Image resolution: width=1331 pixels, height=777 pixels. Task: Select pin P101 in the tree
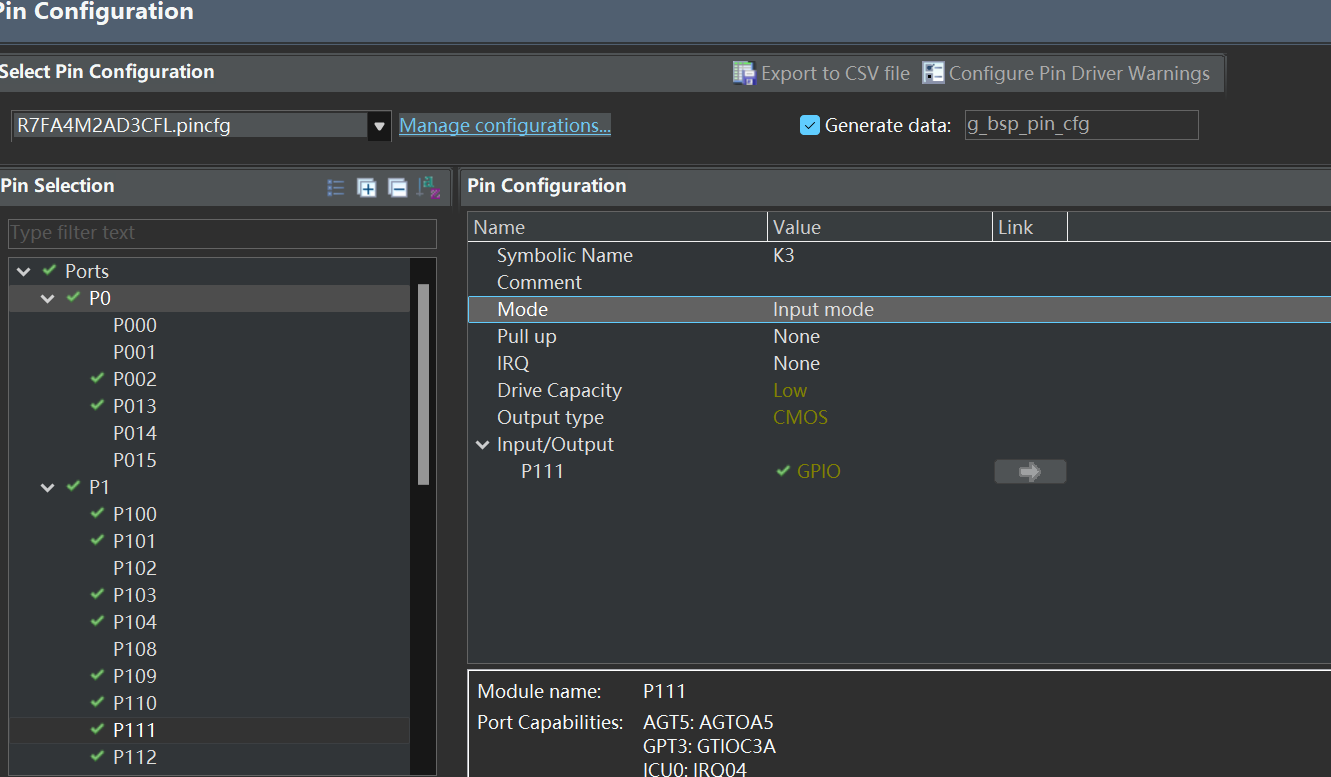pos(134,541)
